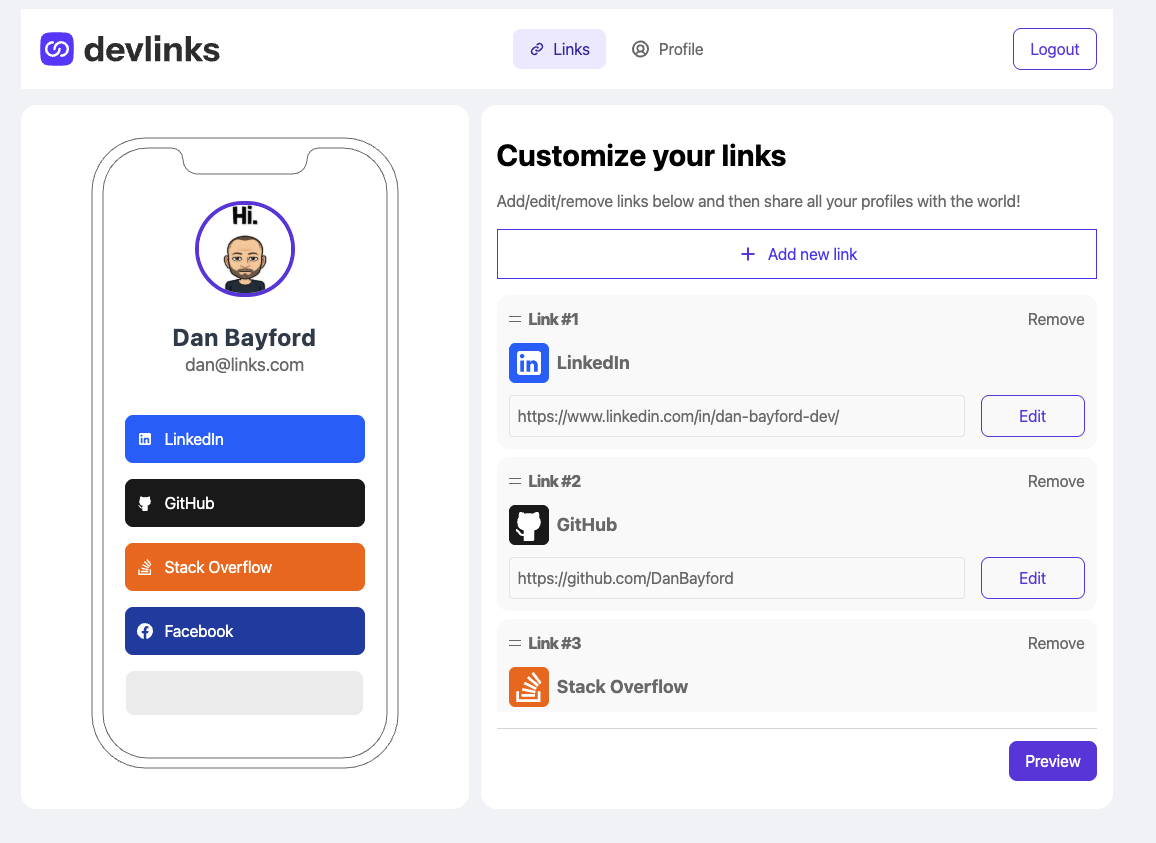
Task: Edit the LinkedIn link URL
Action: coord(1032,416)
